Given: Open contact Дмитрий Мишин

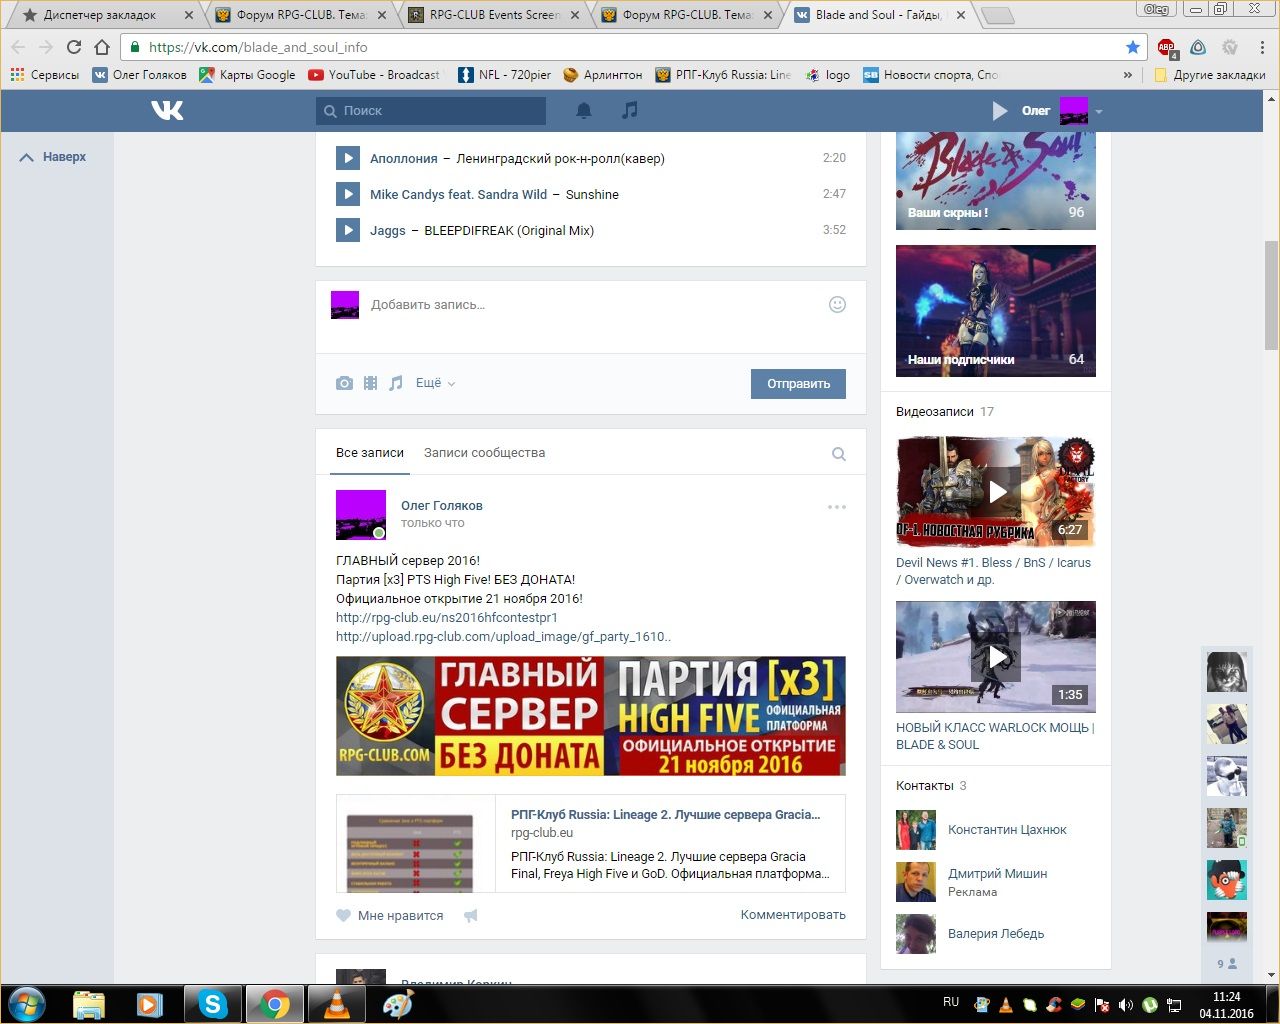Looking at the screenshot, I should pyautogui.click(x=998, y=873).
